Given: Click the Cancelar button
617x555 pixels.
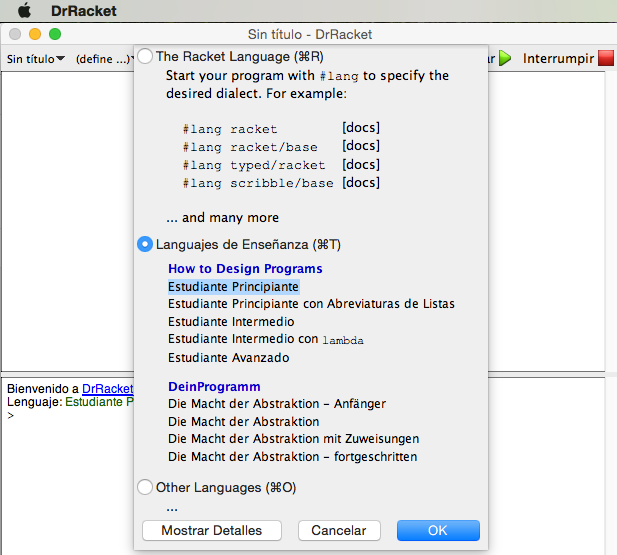Looking at the screenshot, I should point(339,530).
